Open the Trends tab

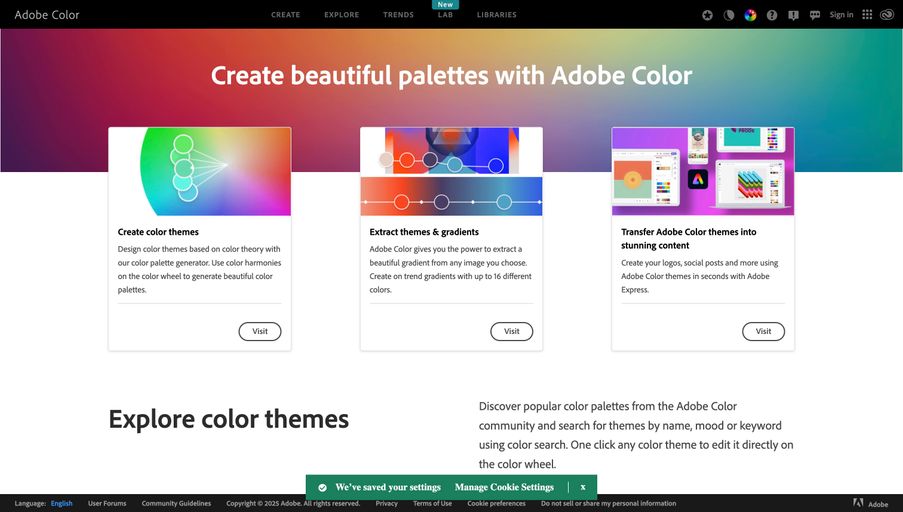point(399,15)
